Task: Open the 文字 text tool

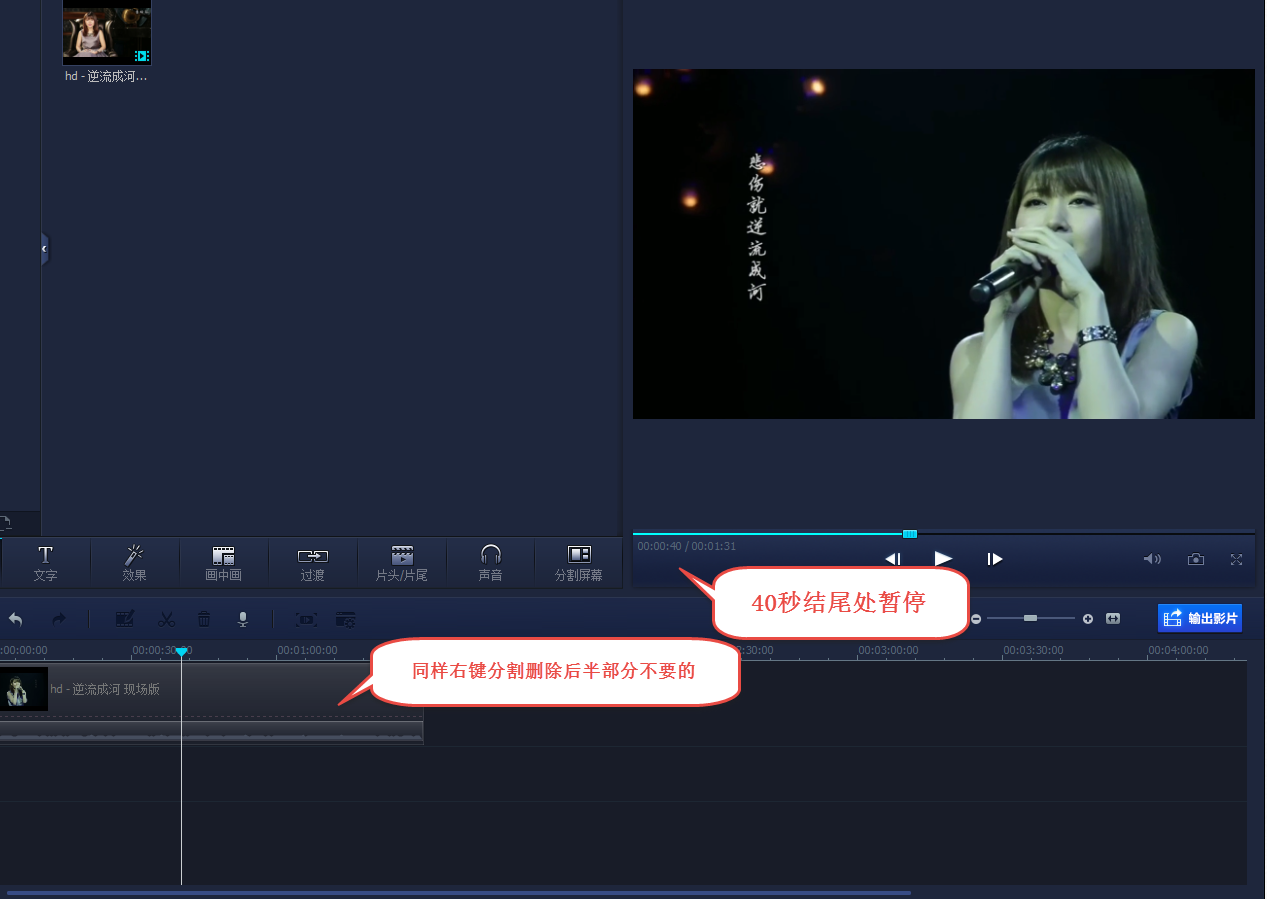Action: click(x=45, y=564)
